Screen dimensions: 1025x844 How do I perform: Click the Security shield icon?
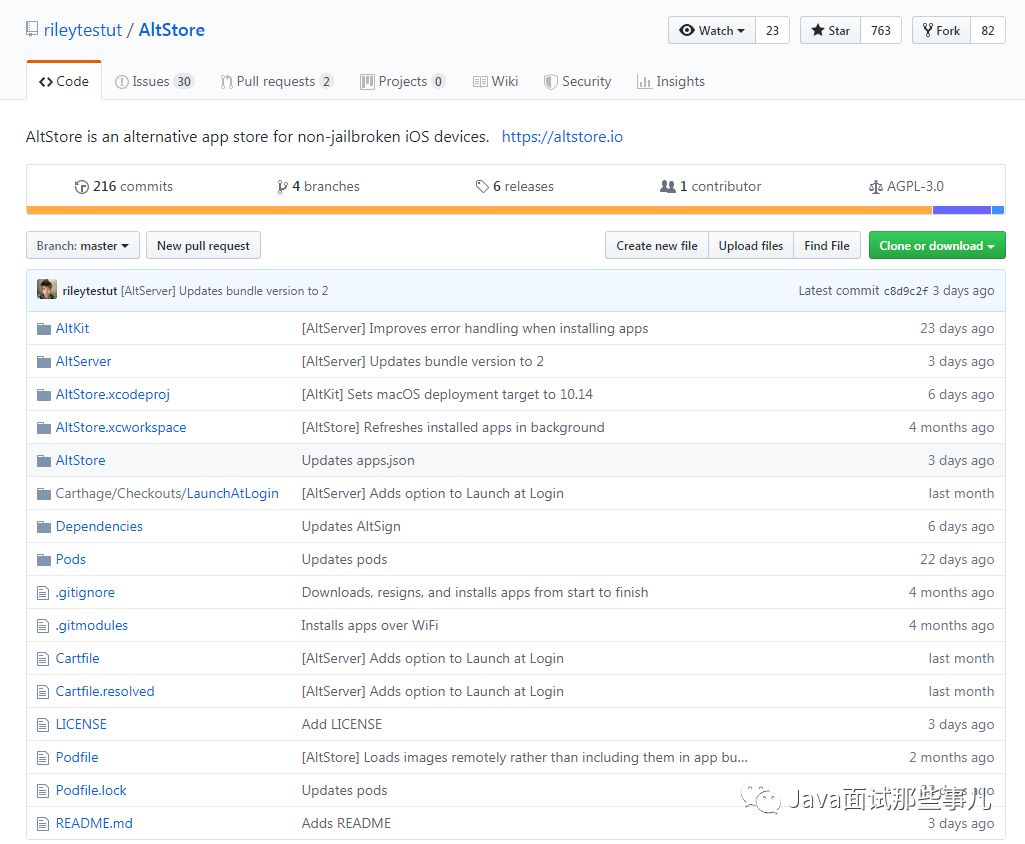[550, 82]
